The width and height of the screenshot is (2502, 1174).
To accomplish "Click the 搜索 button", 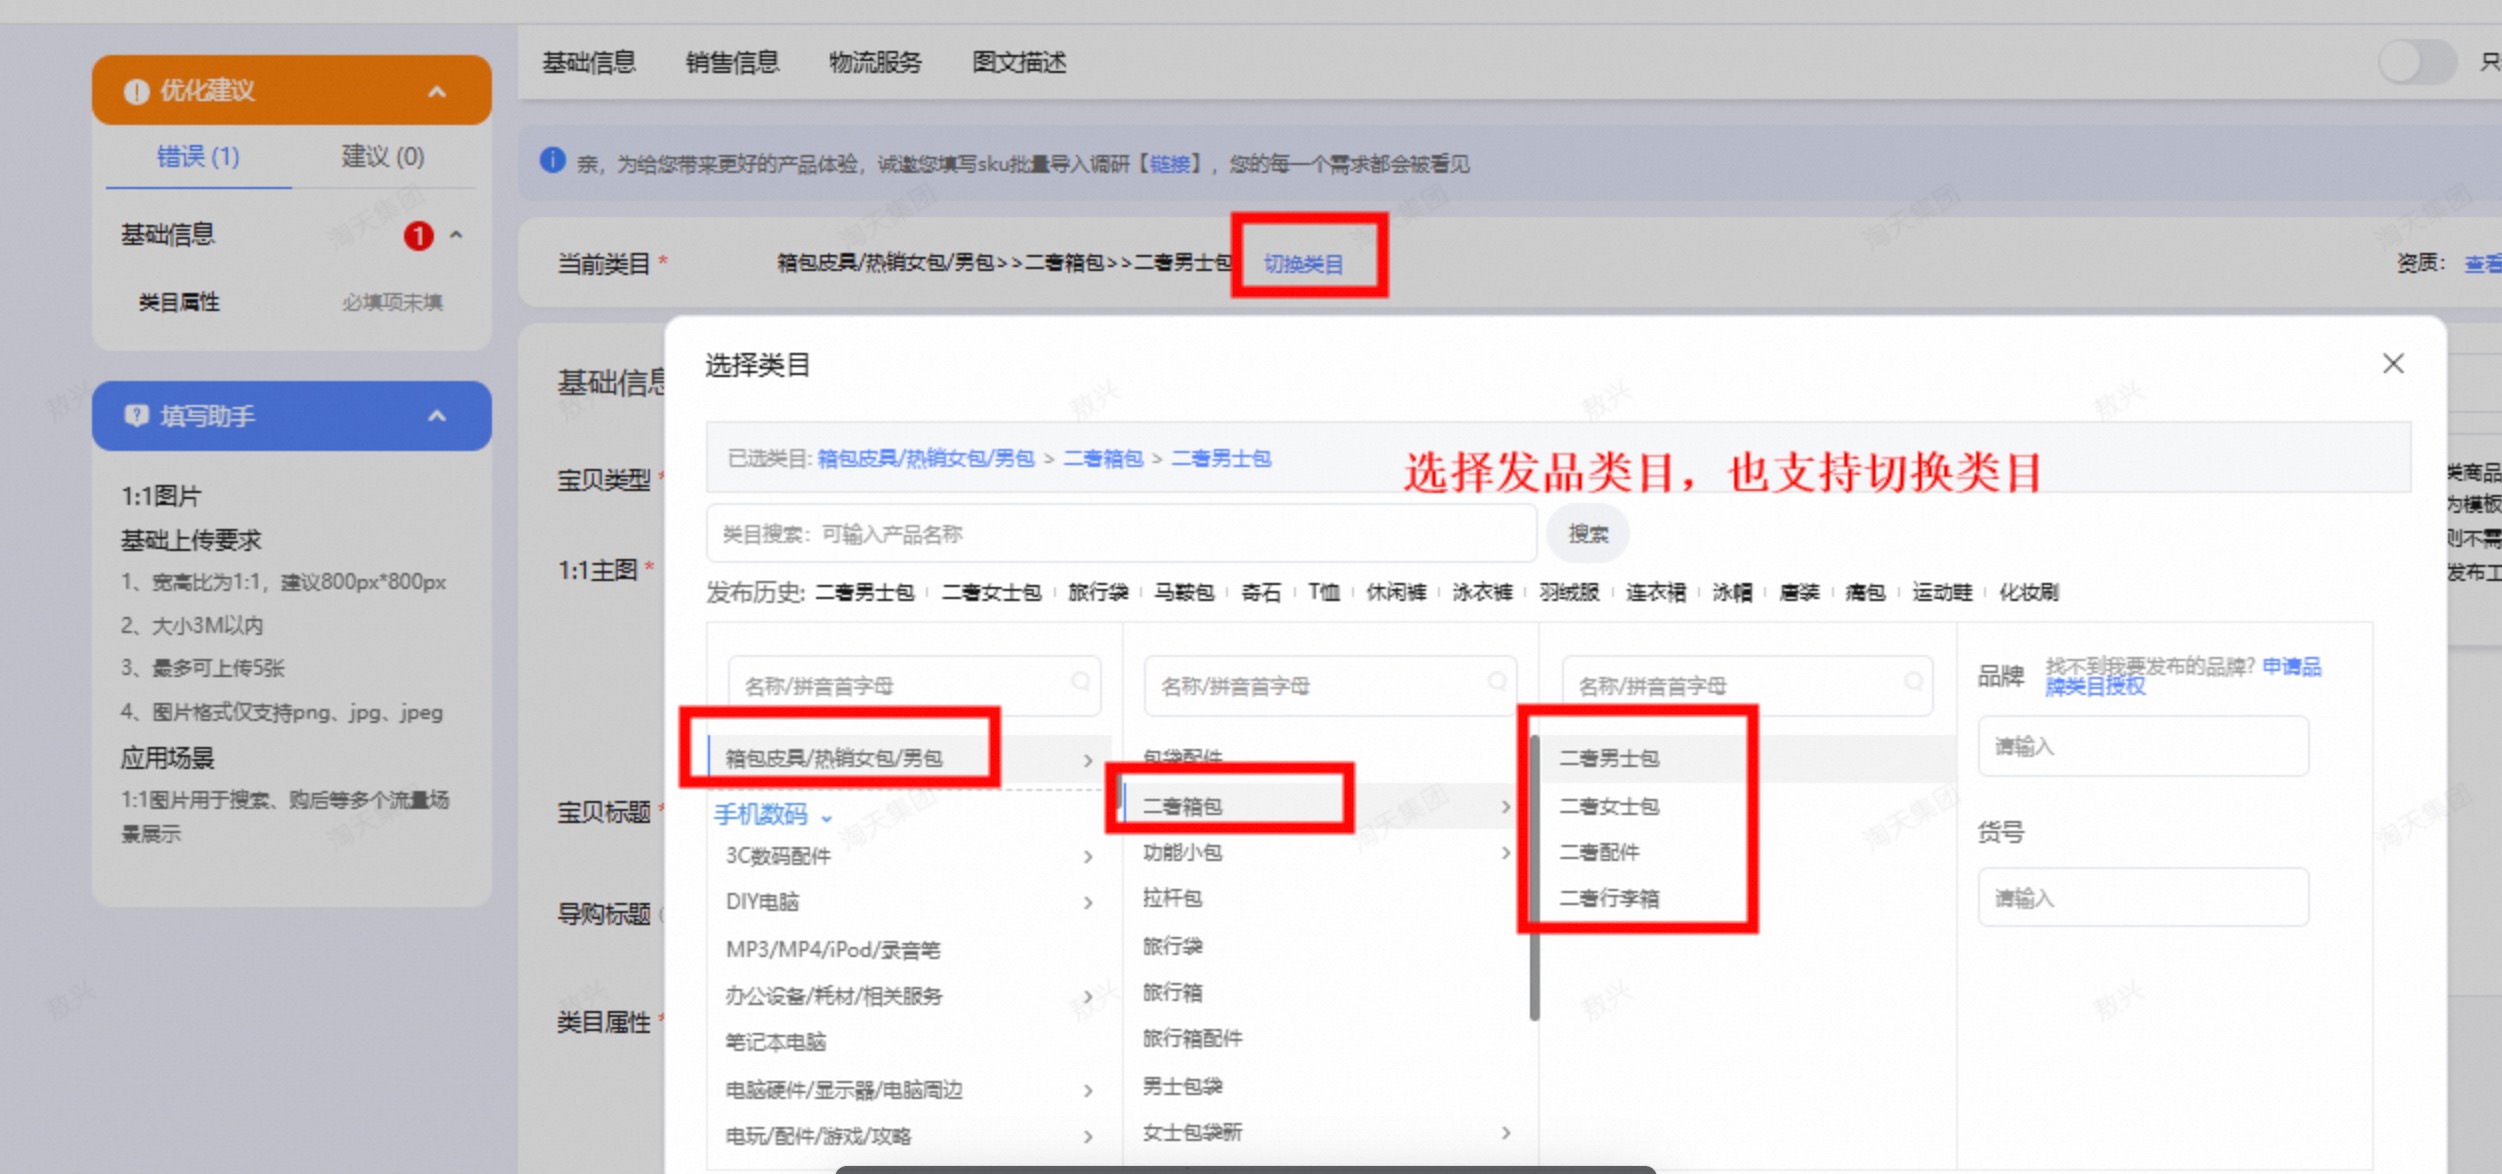I will tap(1588, 534).
